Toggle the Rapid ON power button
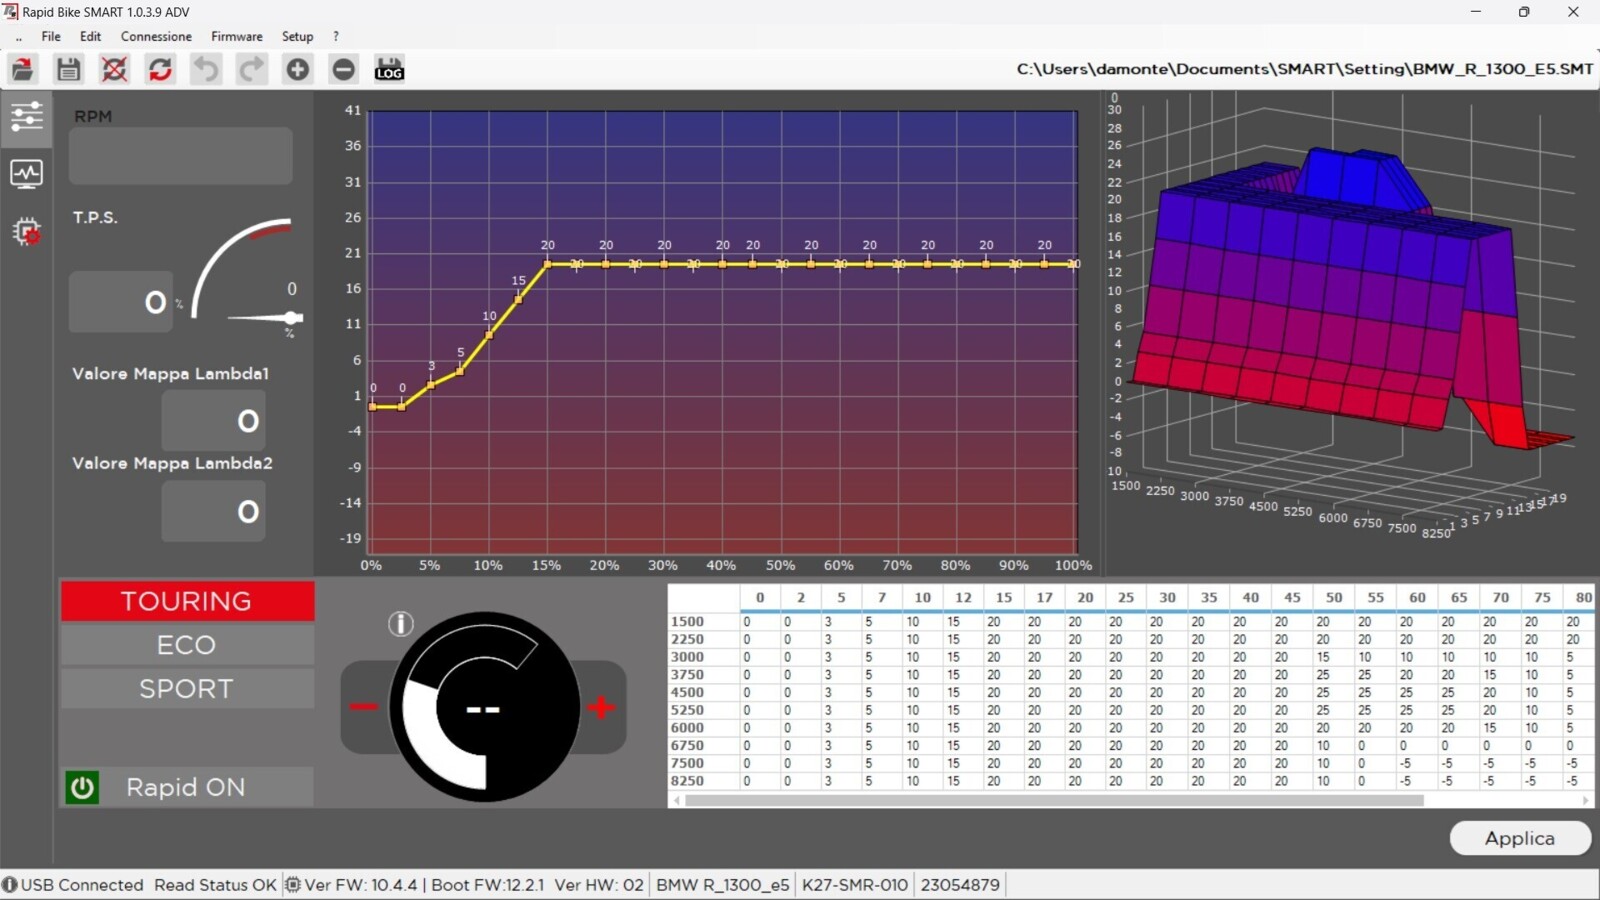The width and height of the screenshot is (1600, 900). tap(82, 787)
